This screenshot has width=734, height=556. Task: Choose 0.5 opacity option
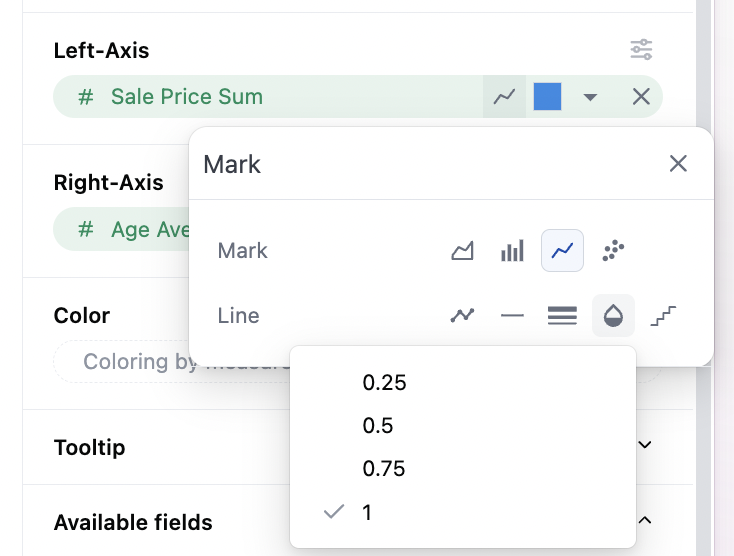[378, 425]
